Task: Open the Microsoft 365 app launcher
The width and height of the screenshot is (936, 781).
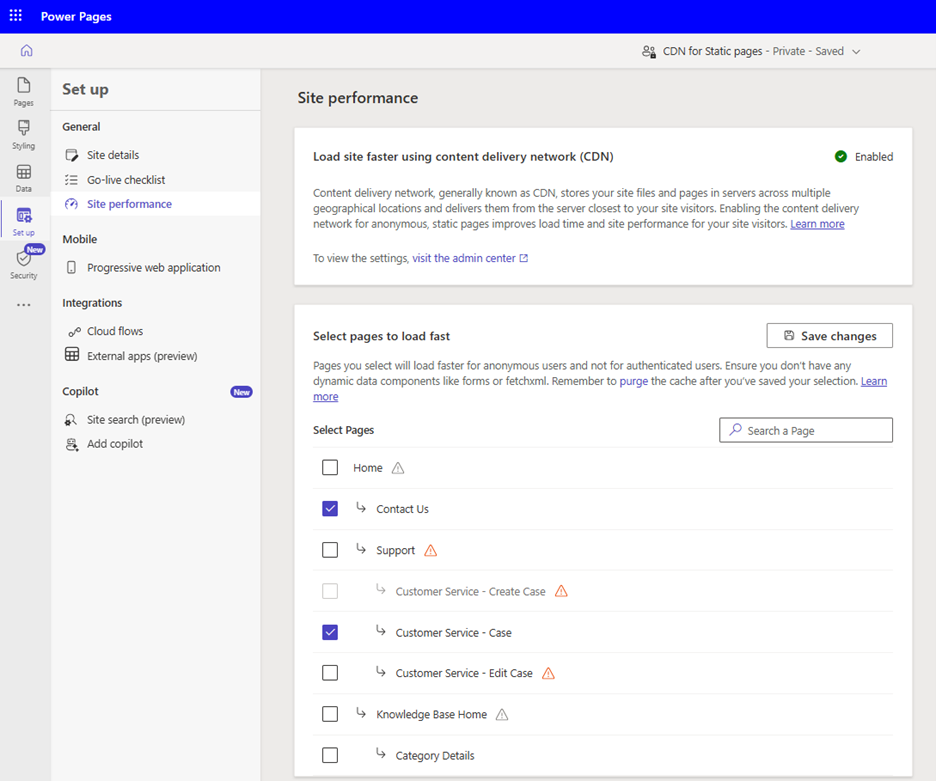Action: [14, 15]
